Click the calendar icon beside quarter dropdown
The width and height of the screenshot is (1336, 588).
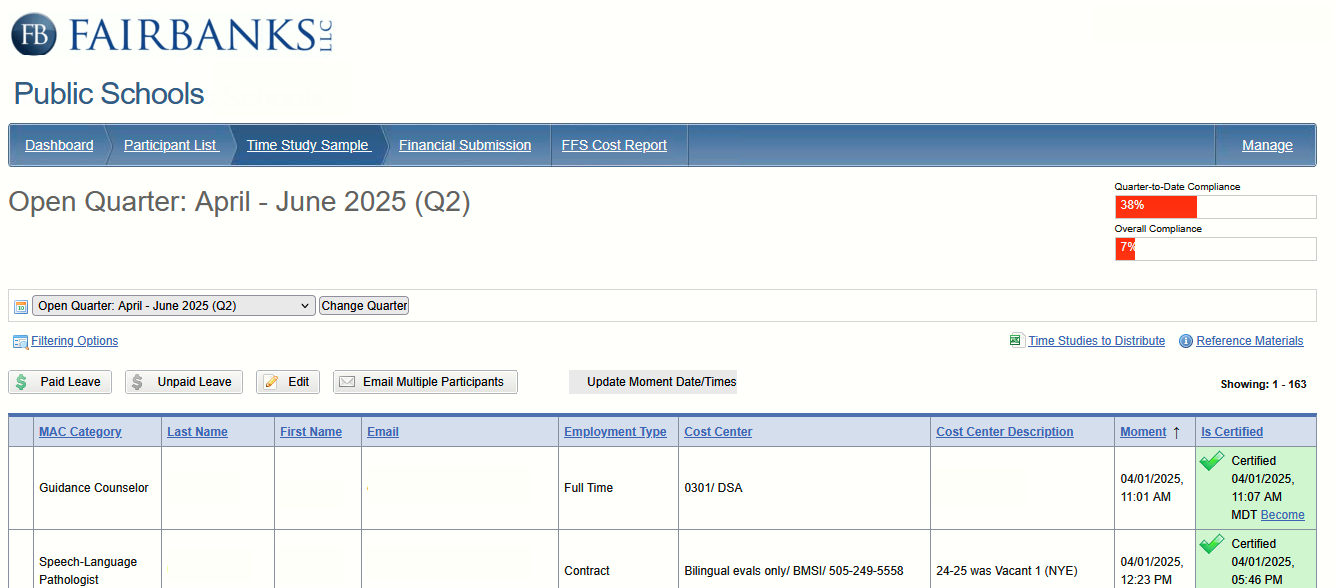(21, 306)
